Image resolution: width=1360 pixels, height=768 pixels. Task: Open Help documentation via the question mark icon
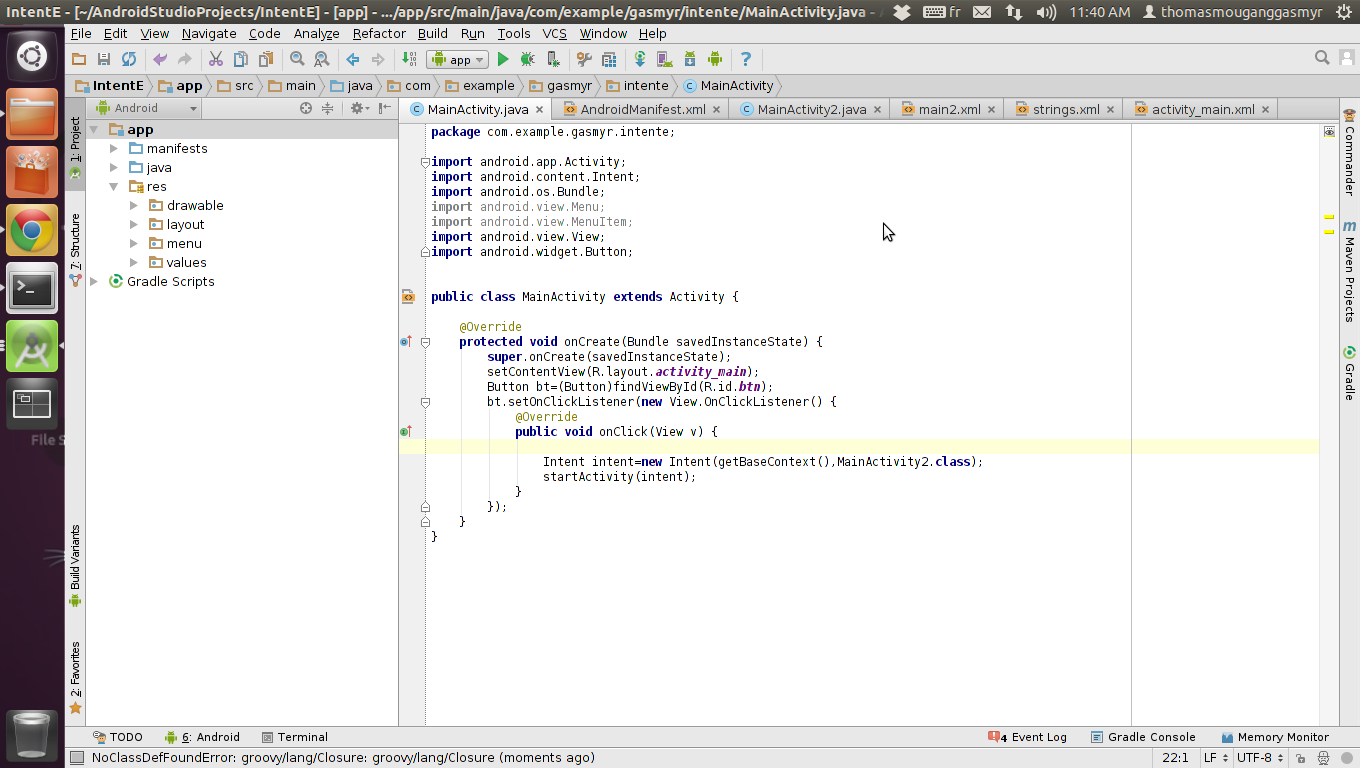(x=747, y=60)
